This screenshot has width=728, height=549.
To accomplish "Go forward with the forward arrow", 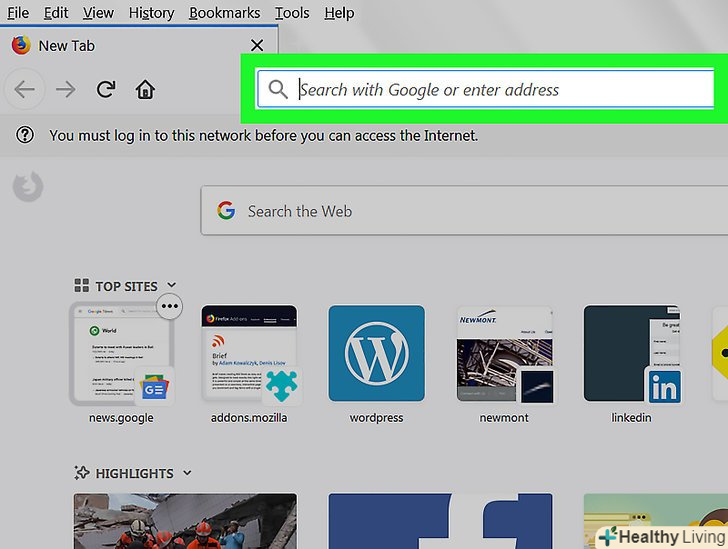I will tap(65, 89).
